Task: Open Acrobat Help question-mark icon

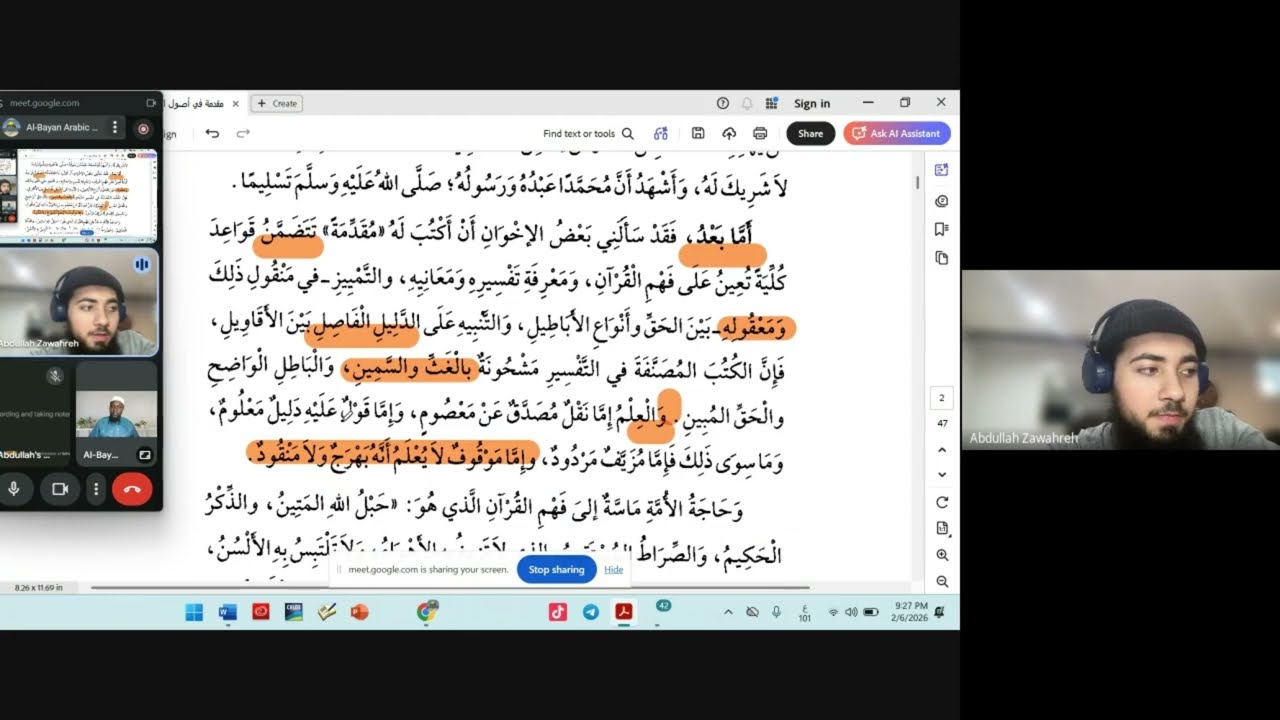Action: coord(723,103)
